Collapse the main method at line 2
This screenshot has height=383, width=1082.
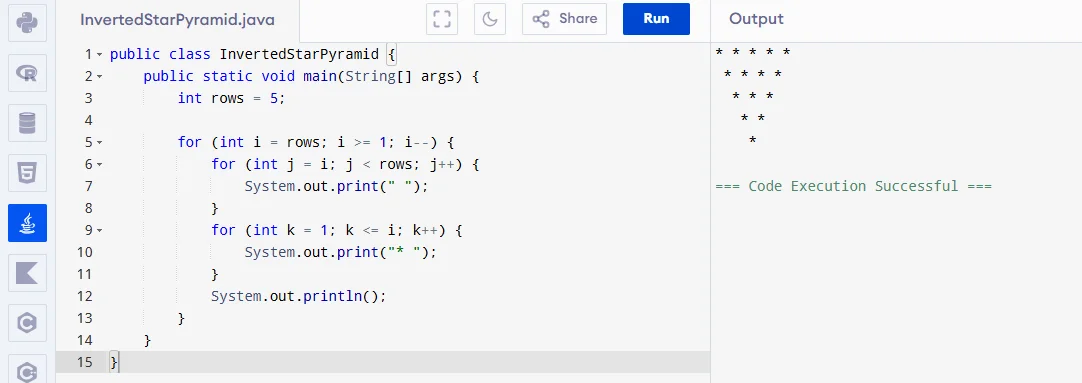(99, 77)
